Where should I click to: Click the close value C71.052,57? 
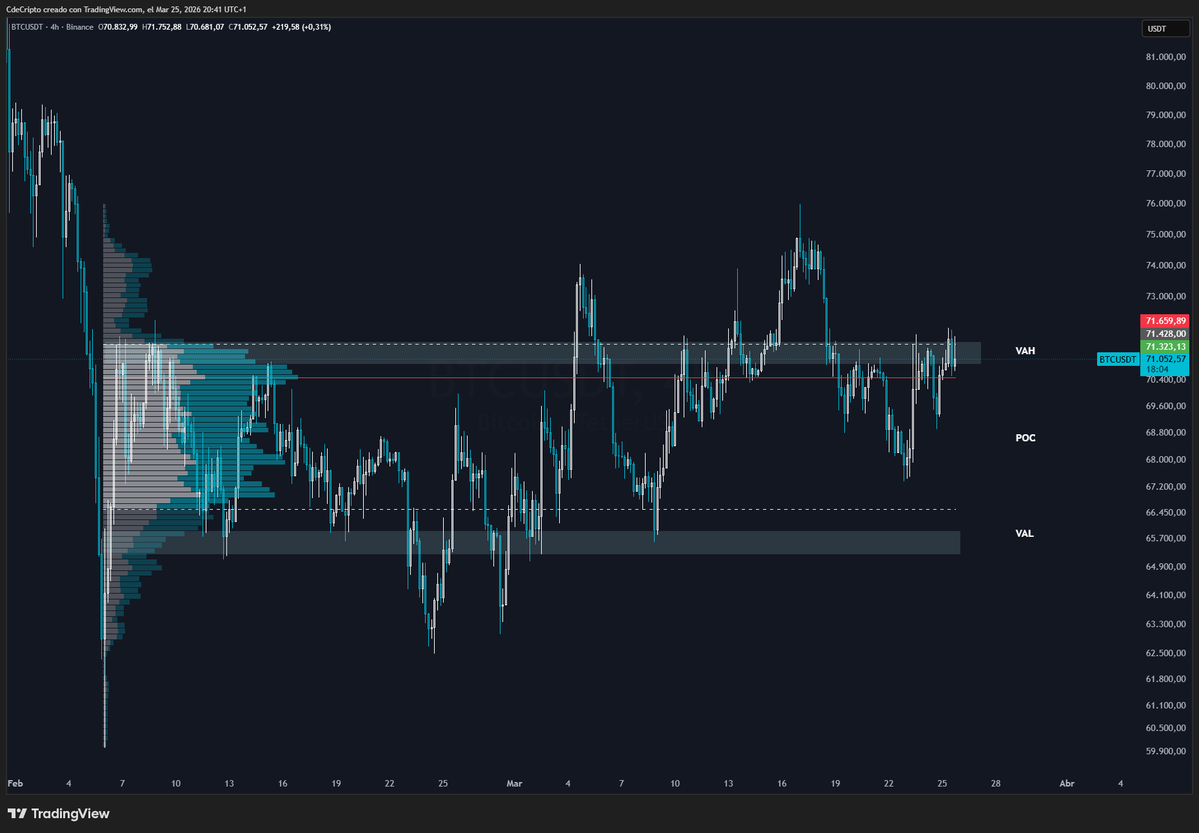[248, 27]
